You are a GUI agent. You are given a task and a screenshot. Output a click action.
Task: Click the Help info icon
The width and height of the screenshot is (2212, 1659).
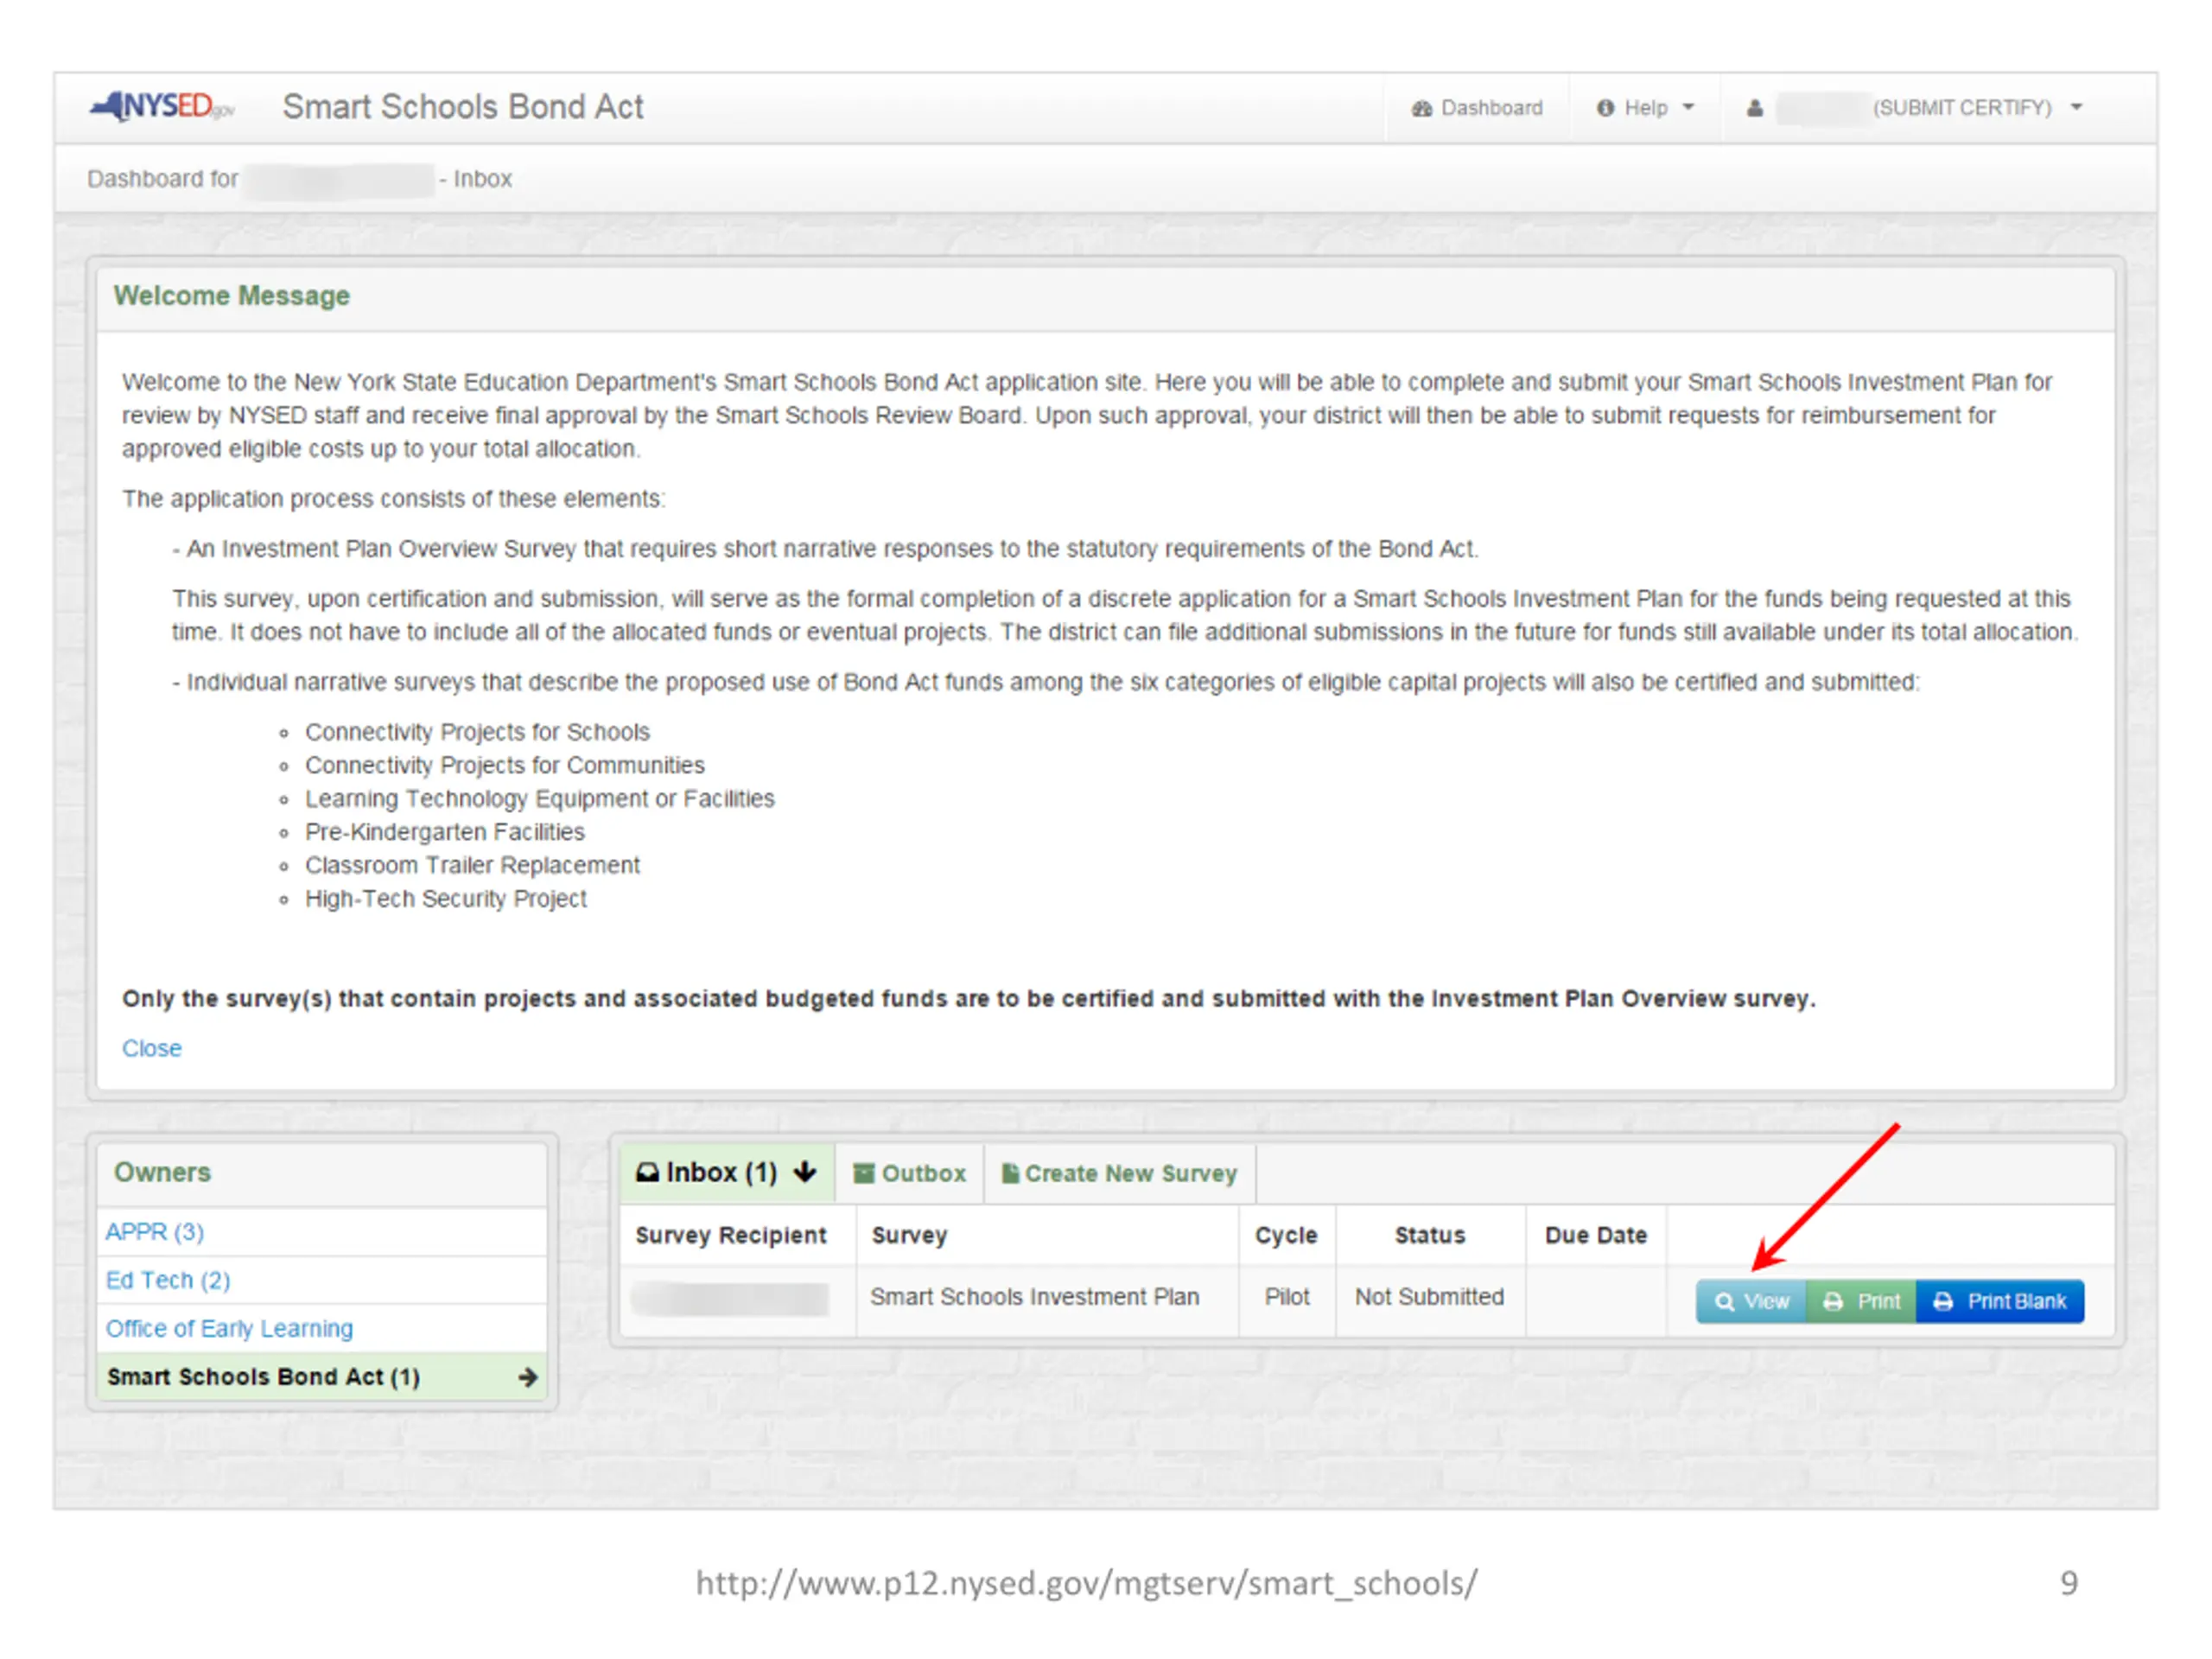[x=1605, y=108]
